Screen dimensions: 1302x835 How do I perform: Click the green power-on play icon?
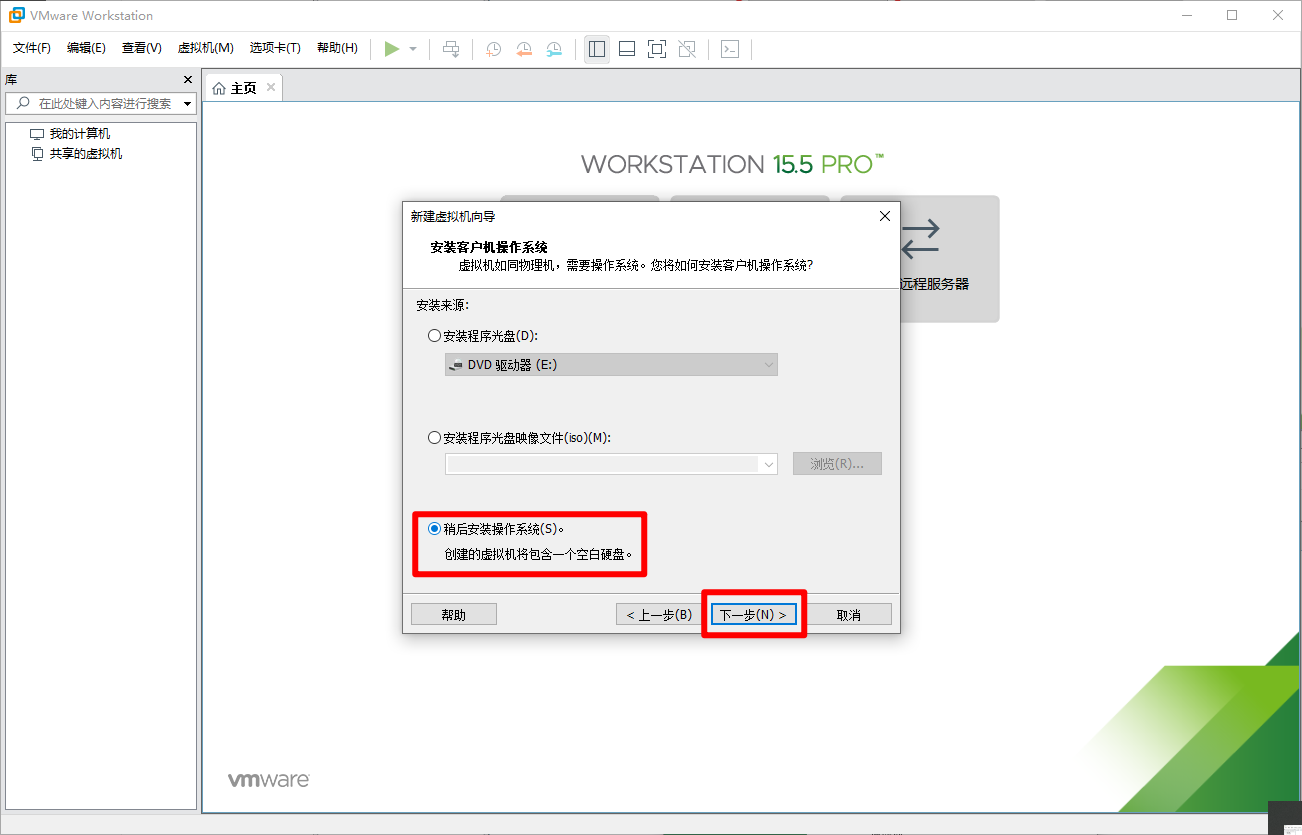[x=392, y=48]
